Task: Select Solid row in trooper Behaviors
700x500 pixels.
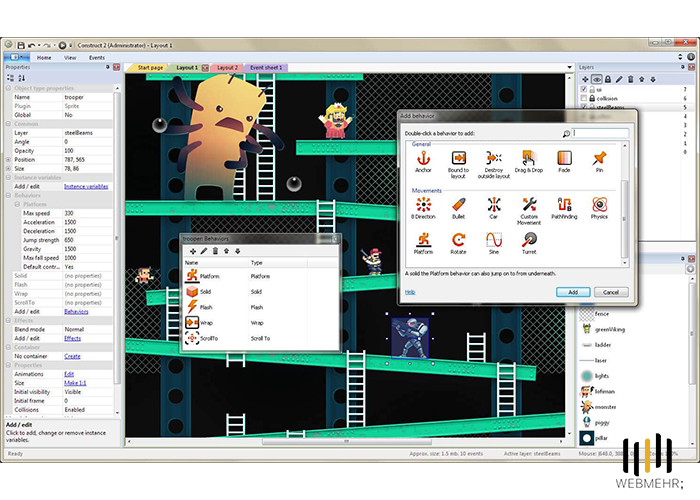Action: pos(261,292)
